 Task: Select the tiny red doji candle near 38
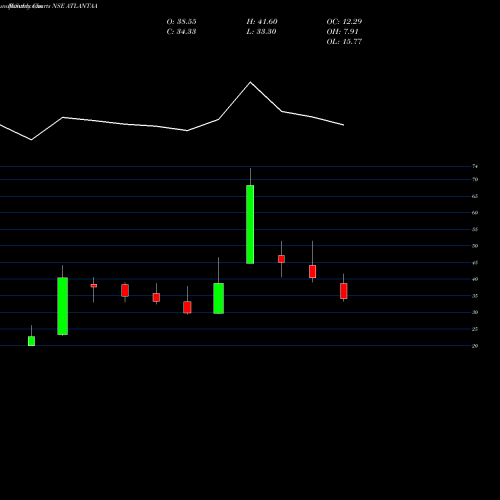(94, 285)
